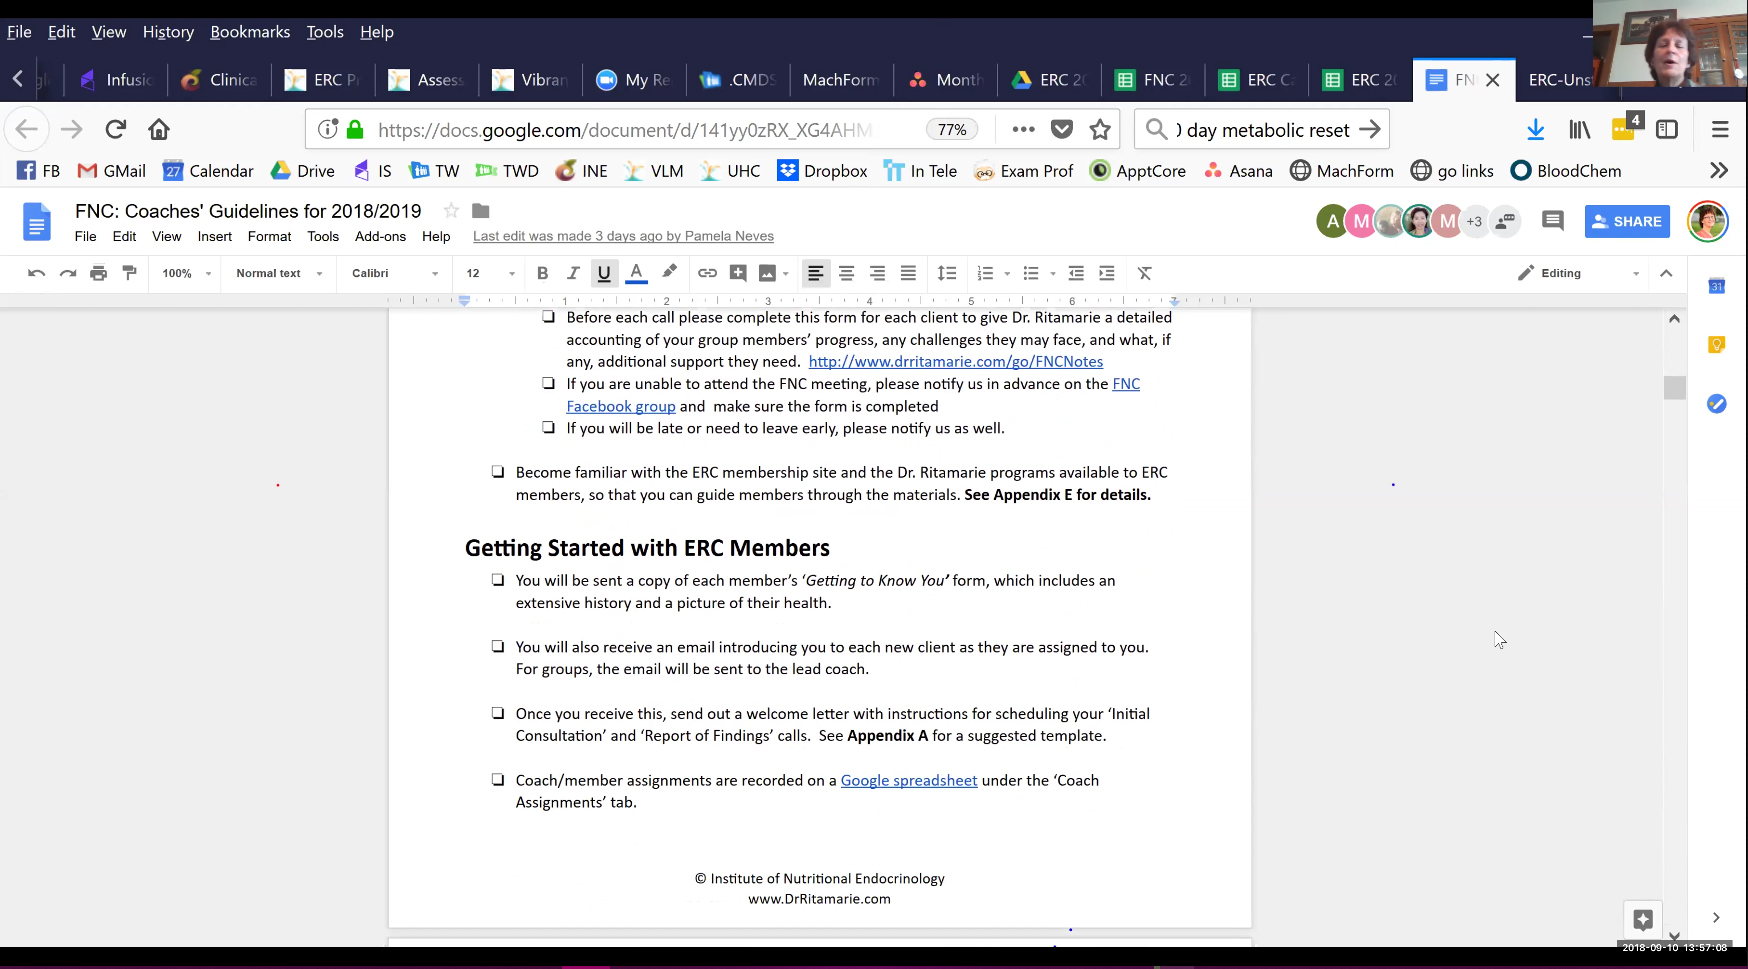Image resolution: width=1748 pixels, height=969 pixels.
Task: Open the Add-ons menu
Action: (380, 236)
